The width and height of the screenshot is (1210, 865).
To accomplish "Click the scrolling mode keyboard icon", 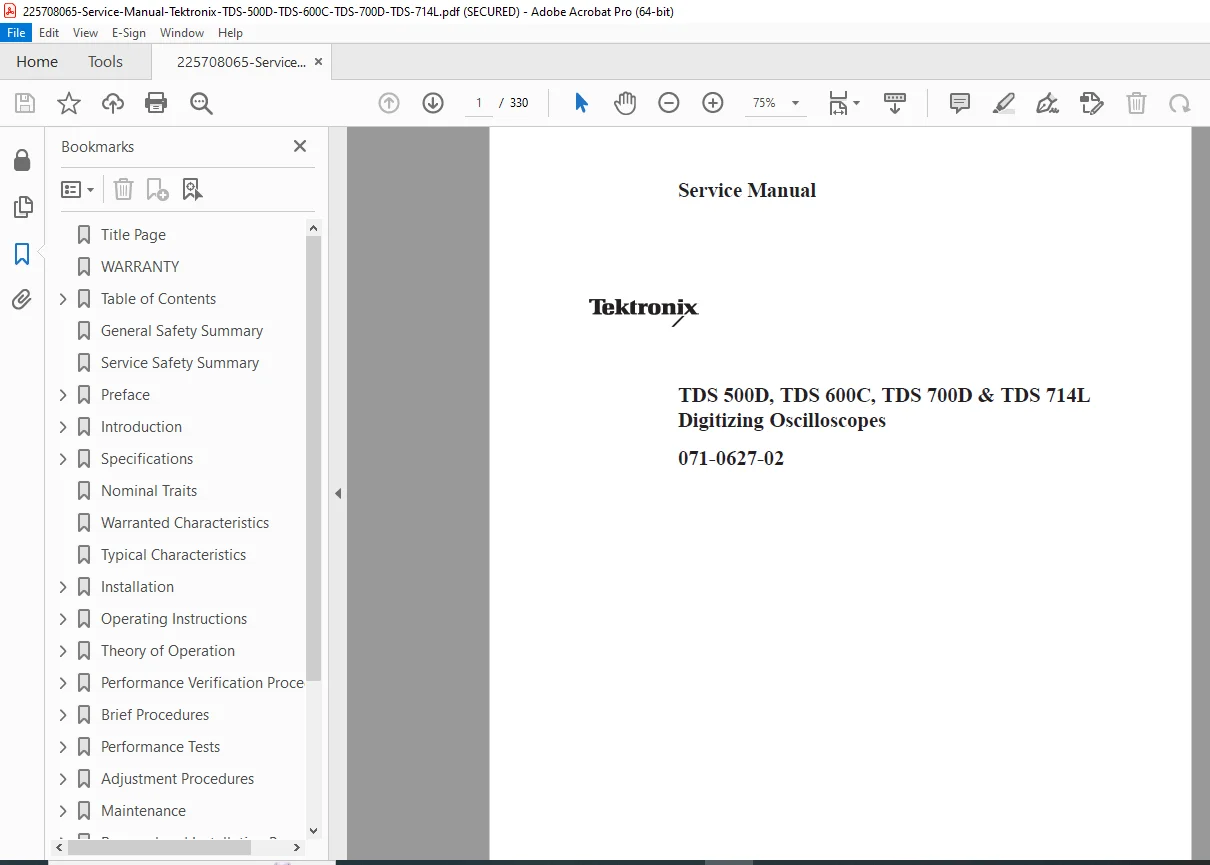I will click(895, 103).
